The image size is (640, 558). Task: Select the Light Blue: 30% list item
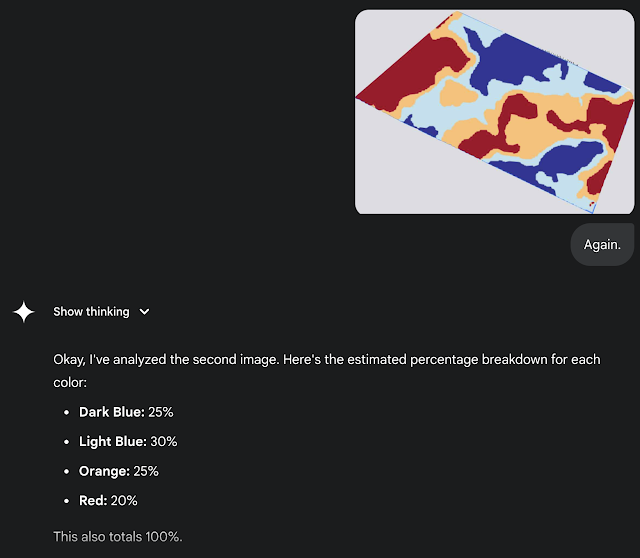(x=128, y=441)
